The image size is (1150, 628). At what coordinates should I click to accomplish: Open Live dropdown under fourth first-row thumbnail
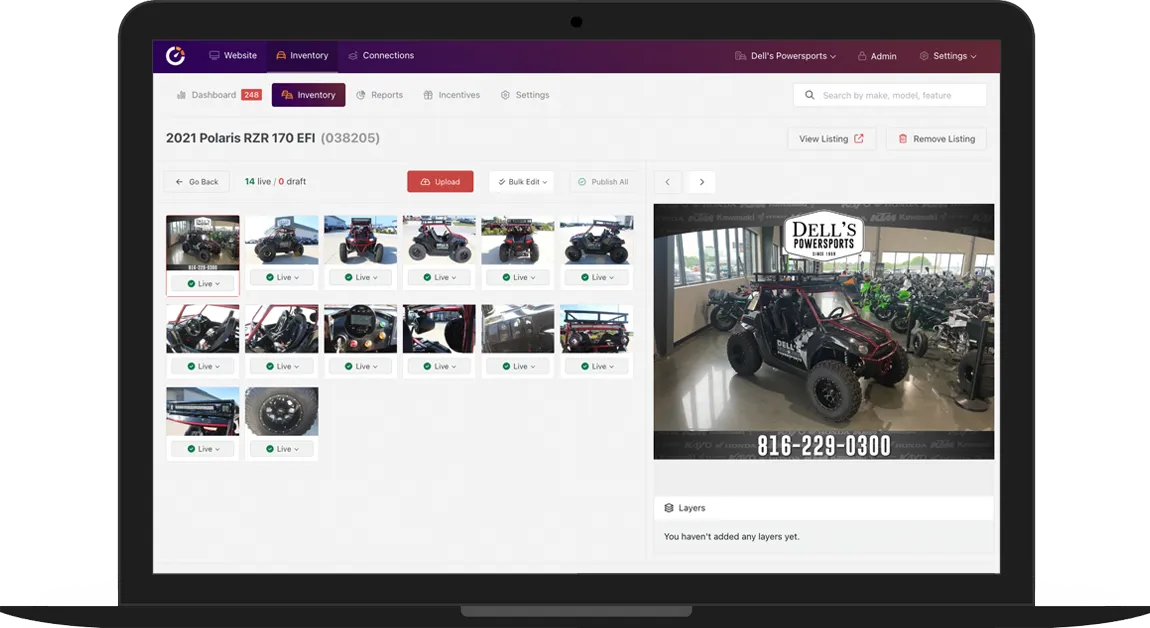[x=439, y=277]
